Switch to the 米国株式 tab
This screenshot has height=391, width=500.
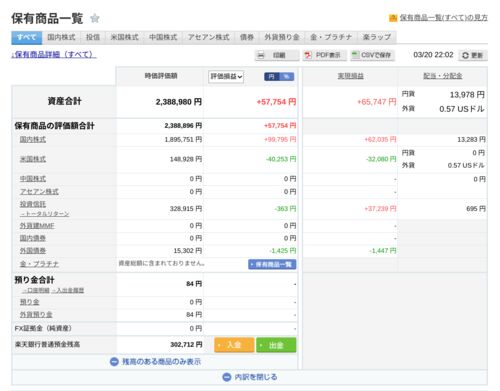click(x=124, y=37)
